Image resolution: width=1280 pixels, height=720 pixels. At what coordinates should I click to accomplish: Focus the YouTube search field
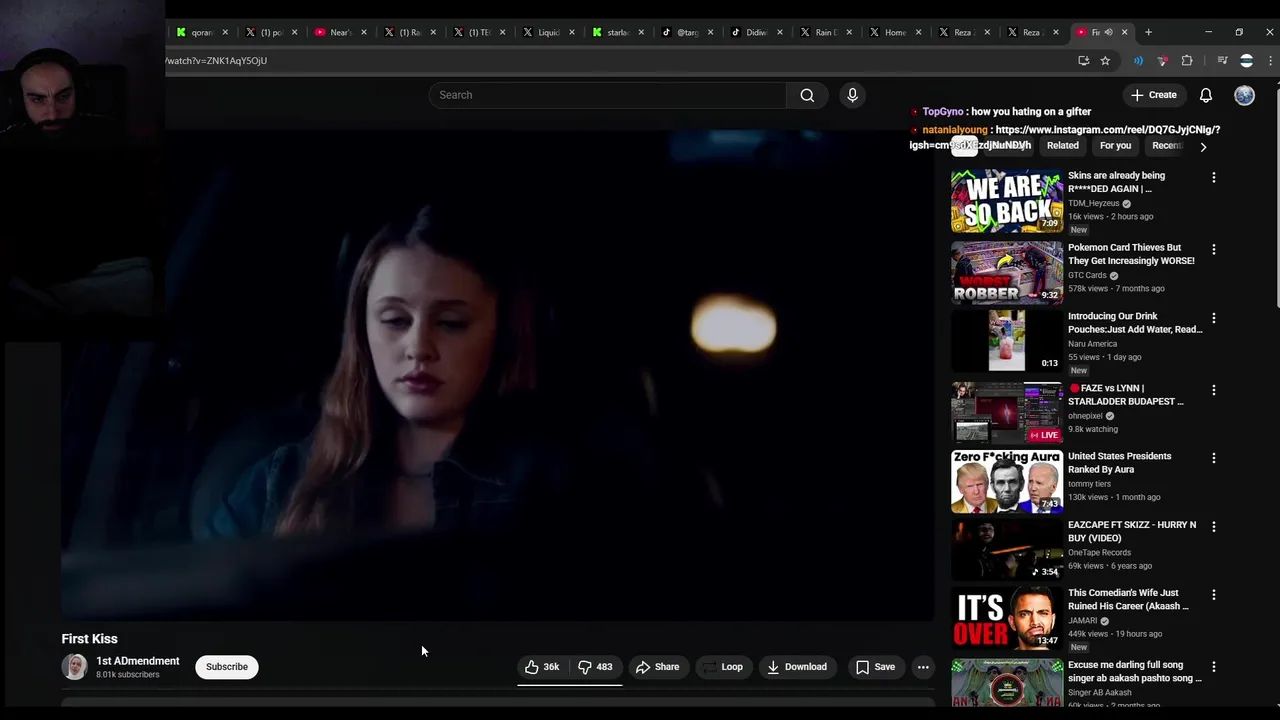pyautogui.click(x=608, y=95)
